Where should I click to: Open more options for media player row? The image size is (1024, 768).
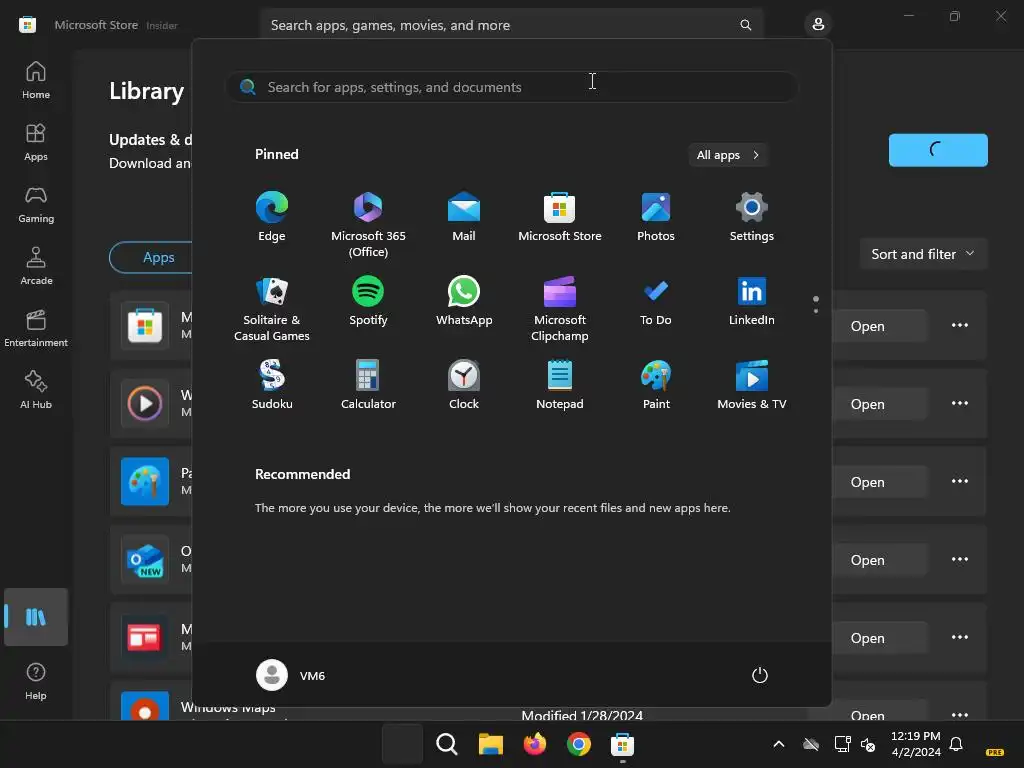[x=959, y=403]
